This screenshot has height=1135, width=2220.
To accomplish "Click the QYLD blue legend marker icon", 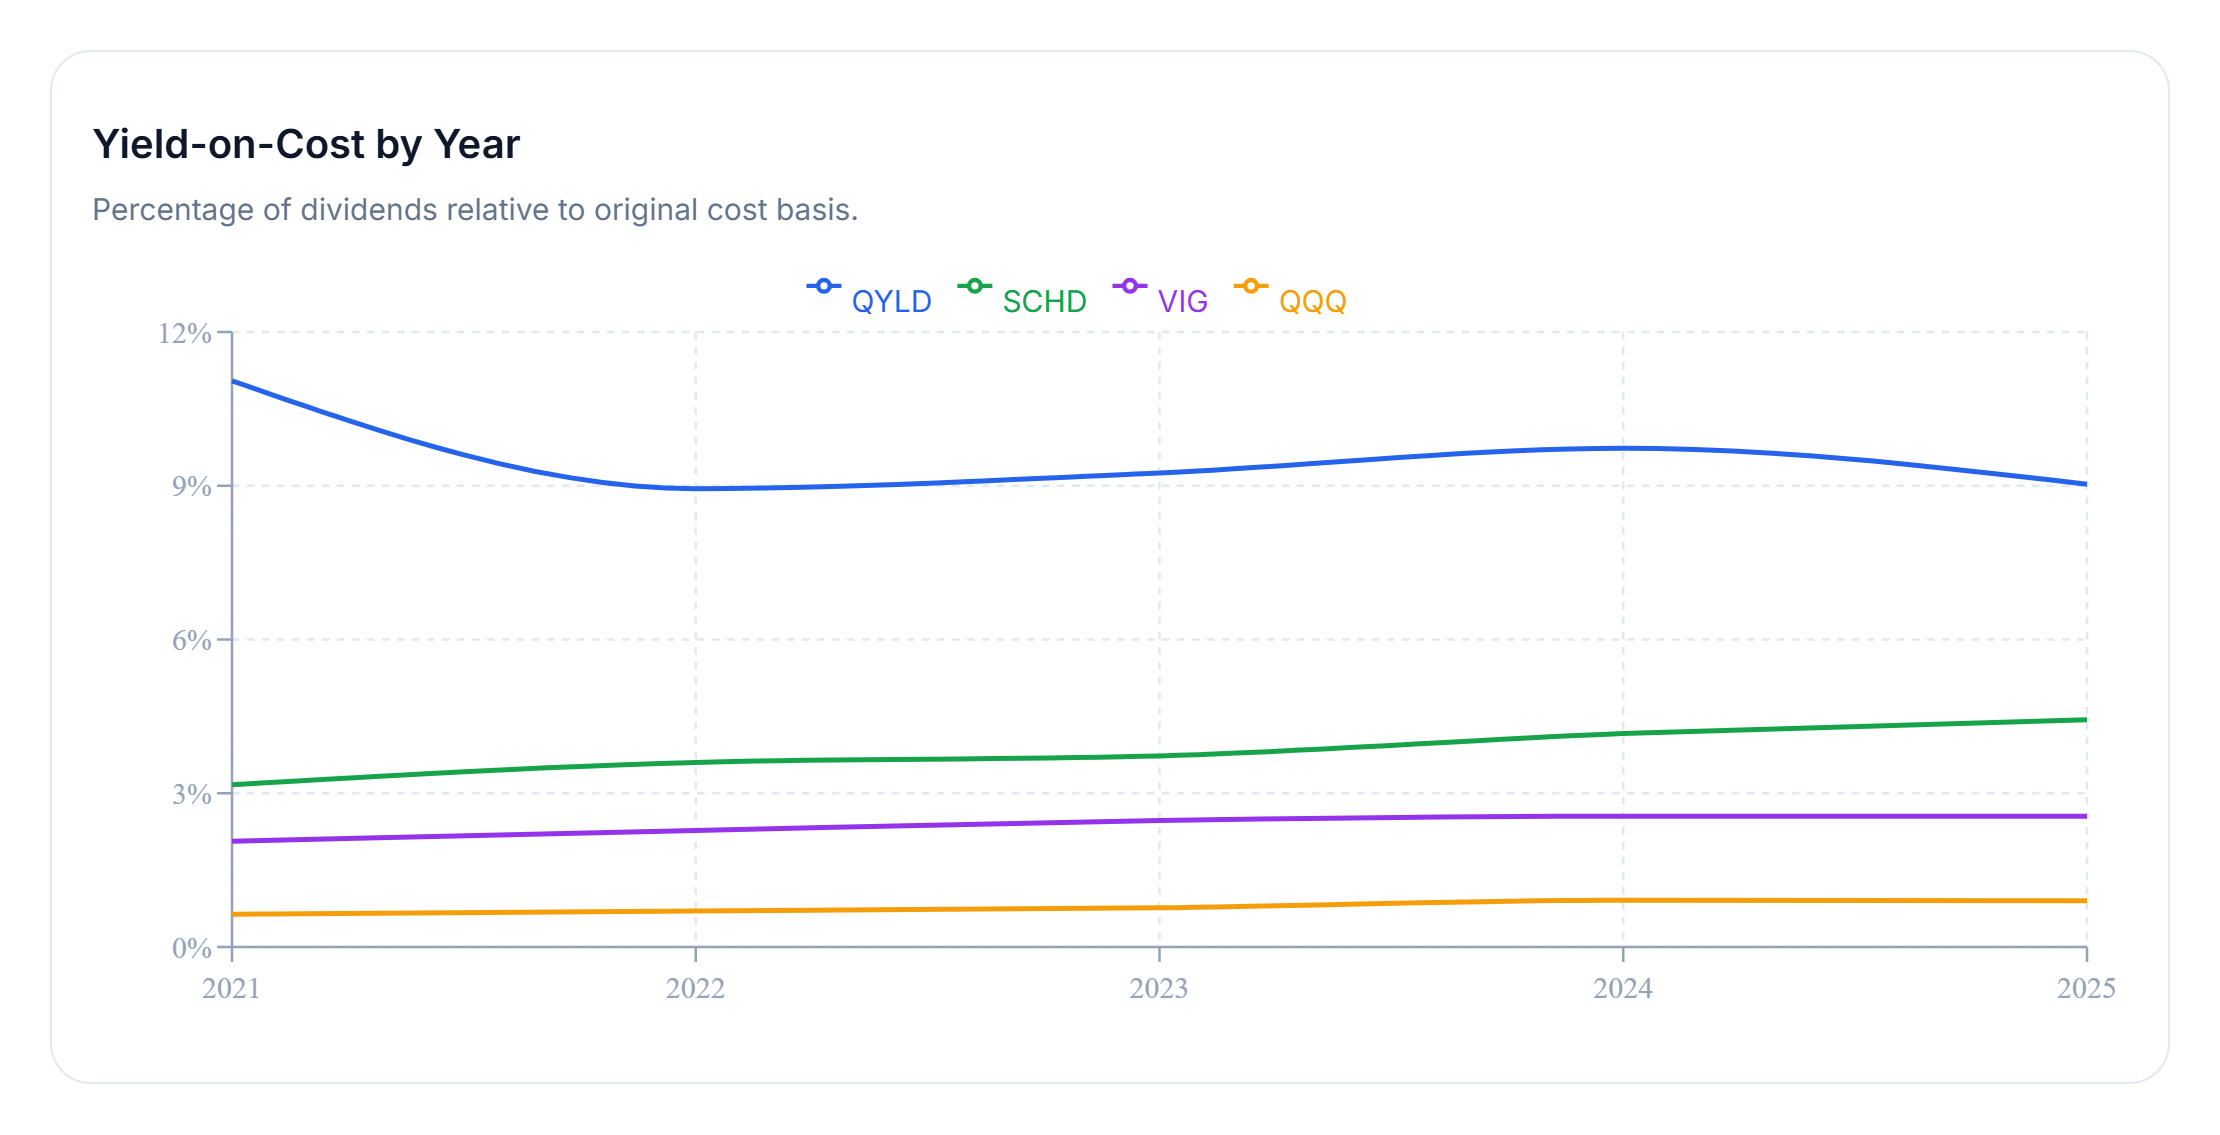I will (x=823, y=287).
